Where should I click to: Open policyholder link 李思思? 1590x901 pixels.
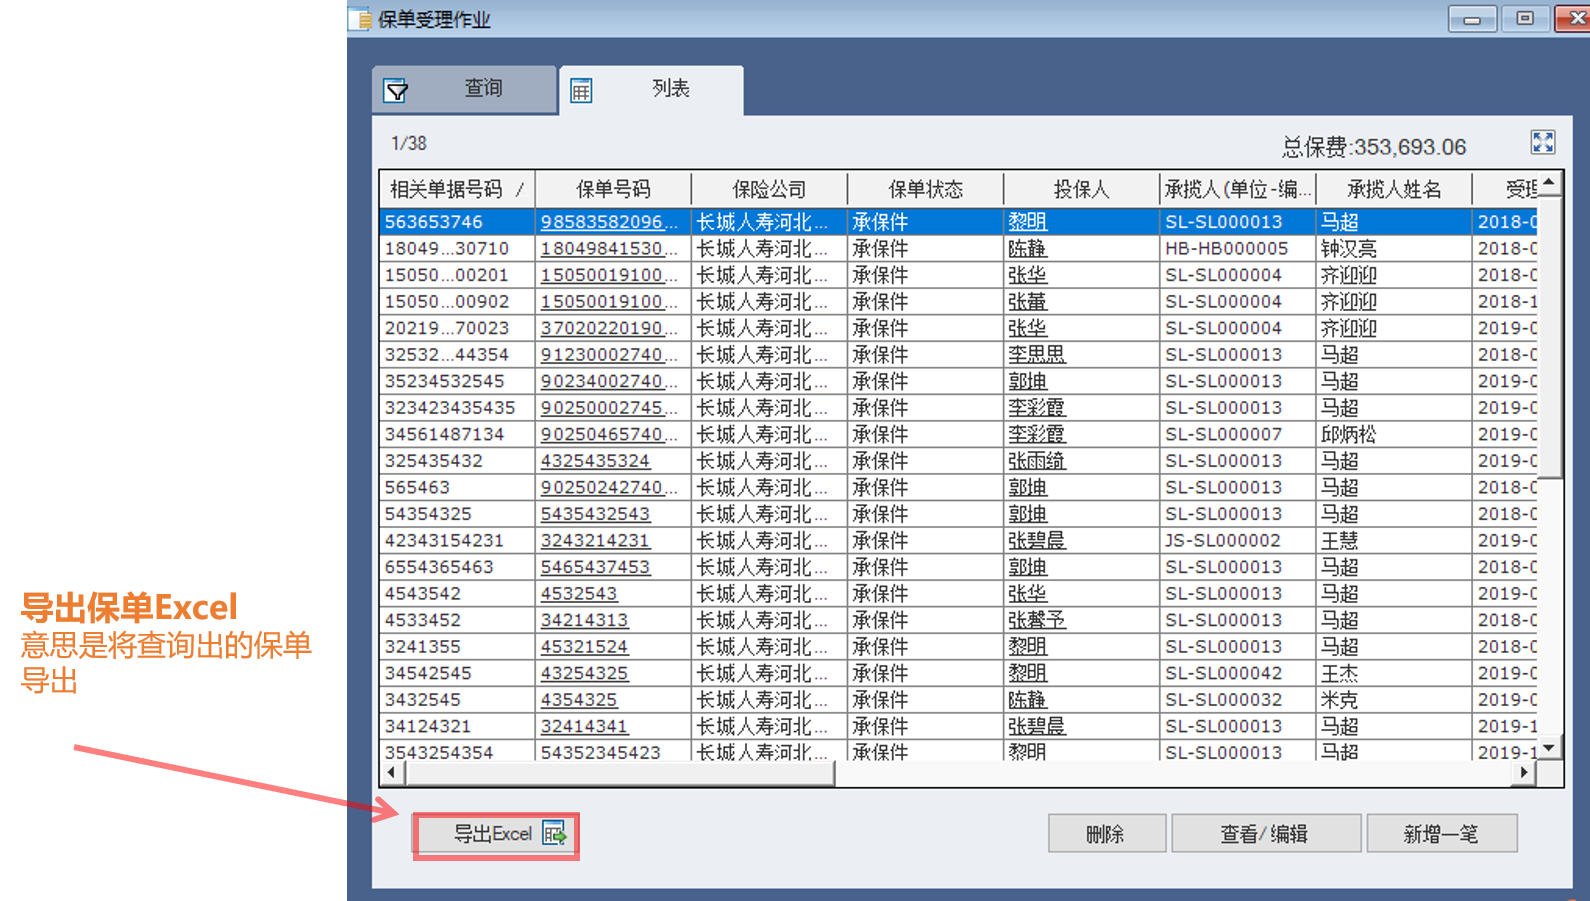(x=1036, y=355)
